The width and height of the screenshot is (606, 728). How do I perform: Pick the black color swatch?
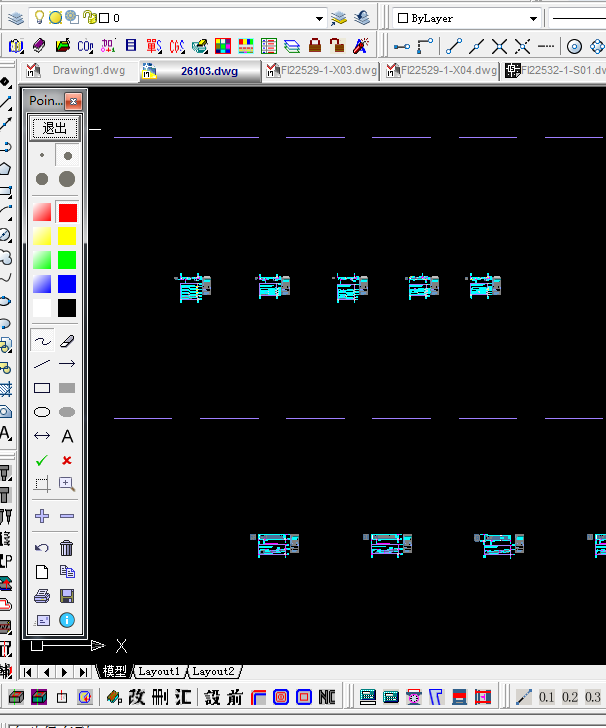pos(67,308)
